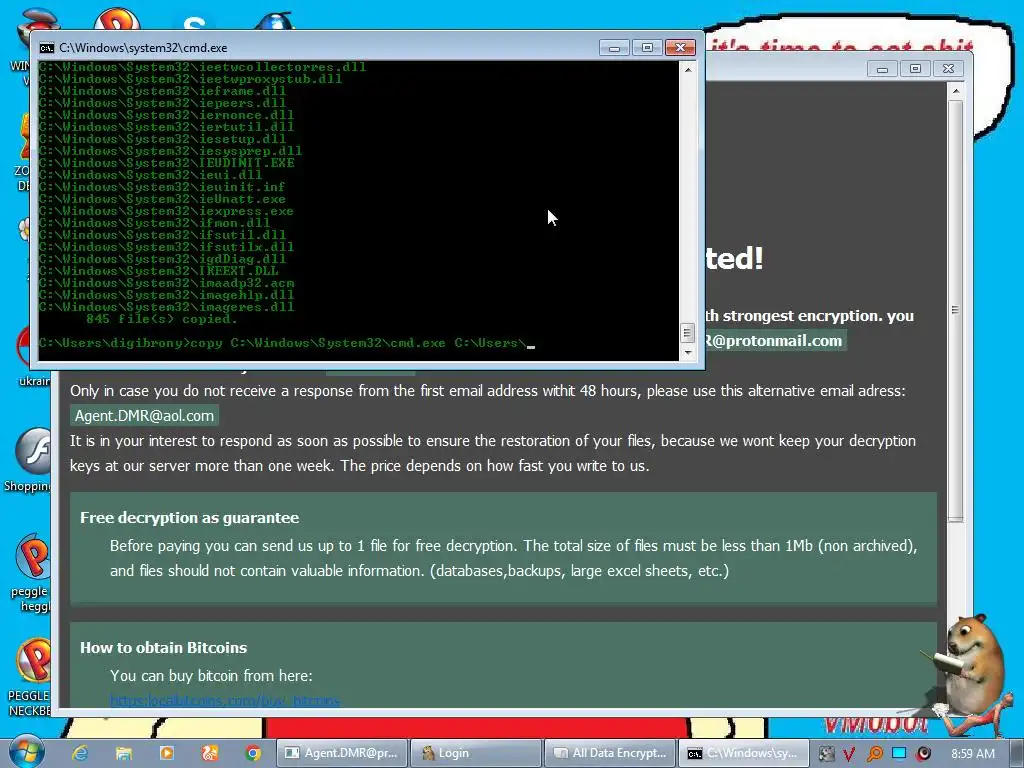The width and height of the screenshot is (1024, 768).
Task: Switch to Agent.DMR@pr... taskbar window
Action: click(x=342, y=753)
